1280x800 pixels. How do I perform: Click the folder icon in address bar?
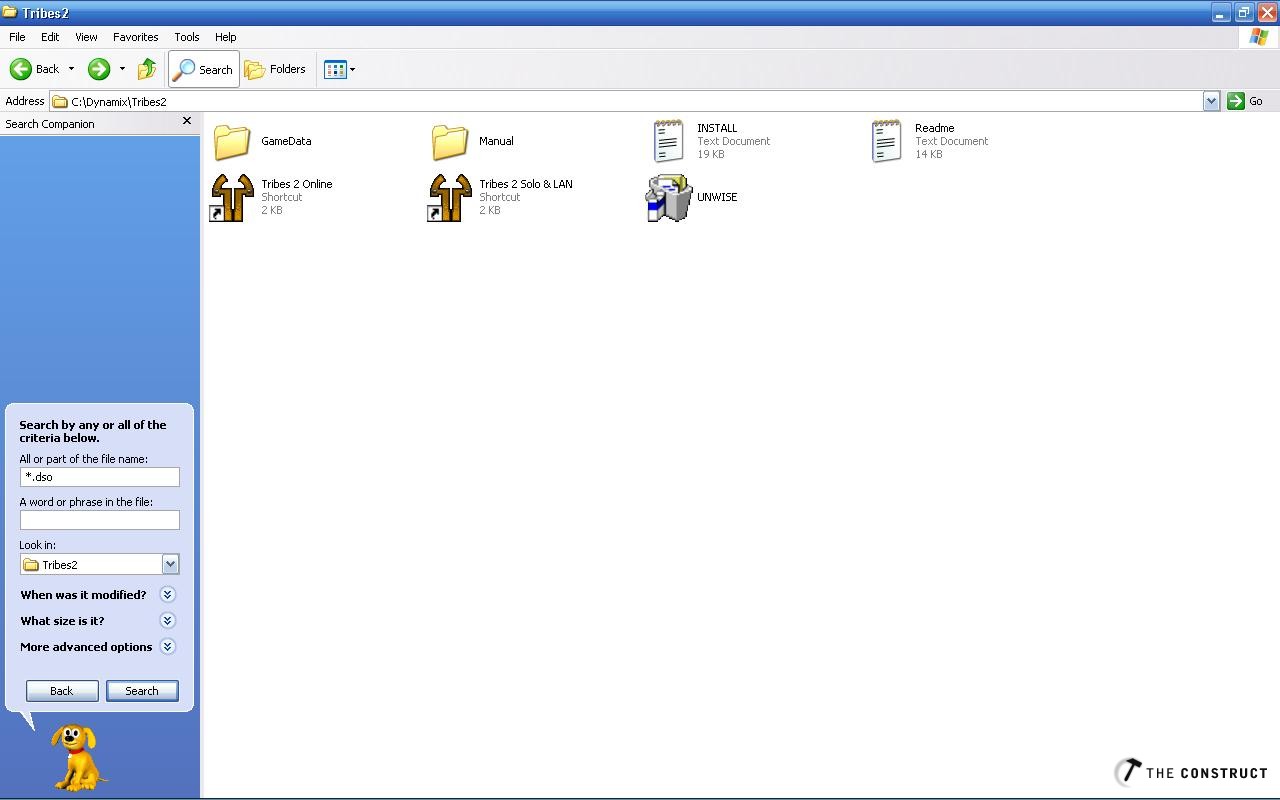(60, 101)
